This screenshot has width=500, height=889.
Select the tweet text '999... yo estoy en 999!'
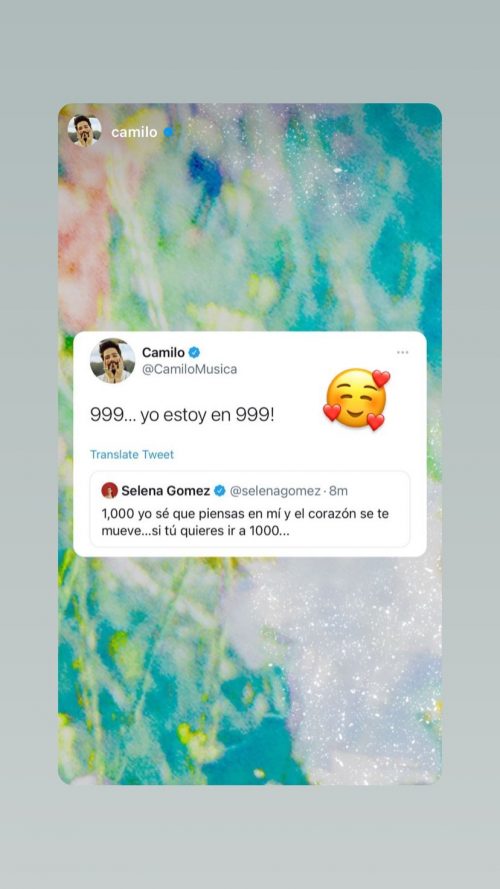182,415
